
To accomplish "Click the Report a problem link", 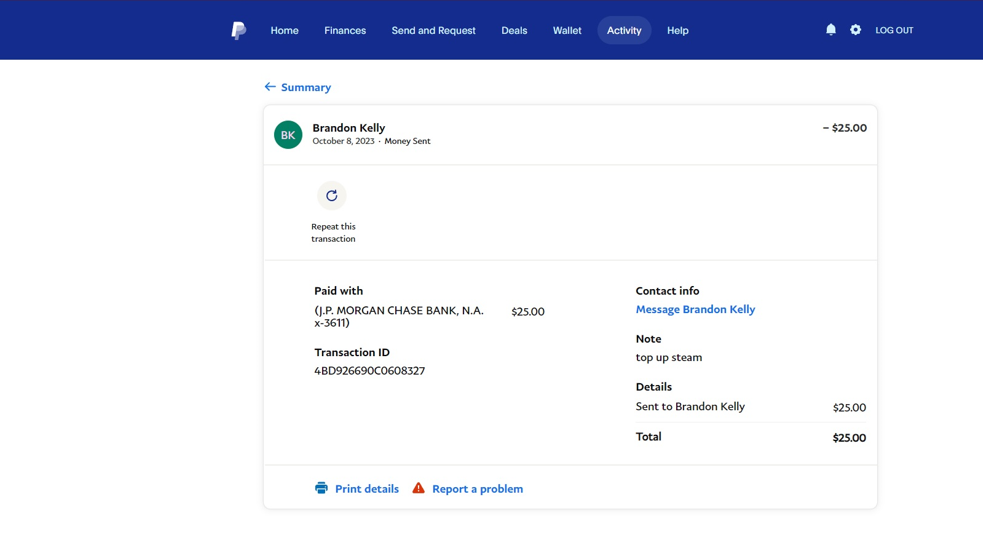I will tap(477, 488).
